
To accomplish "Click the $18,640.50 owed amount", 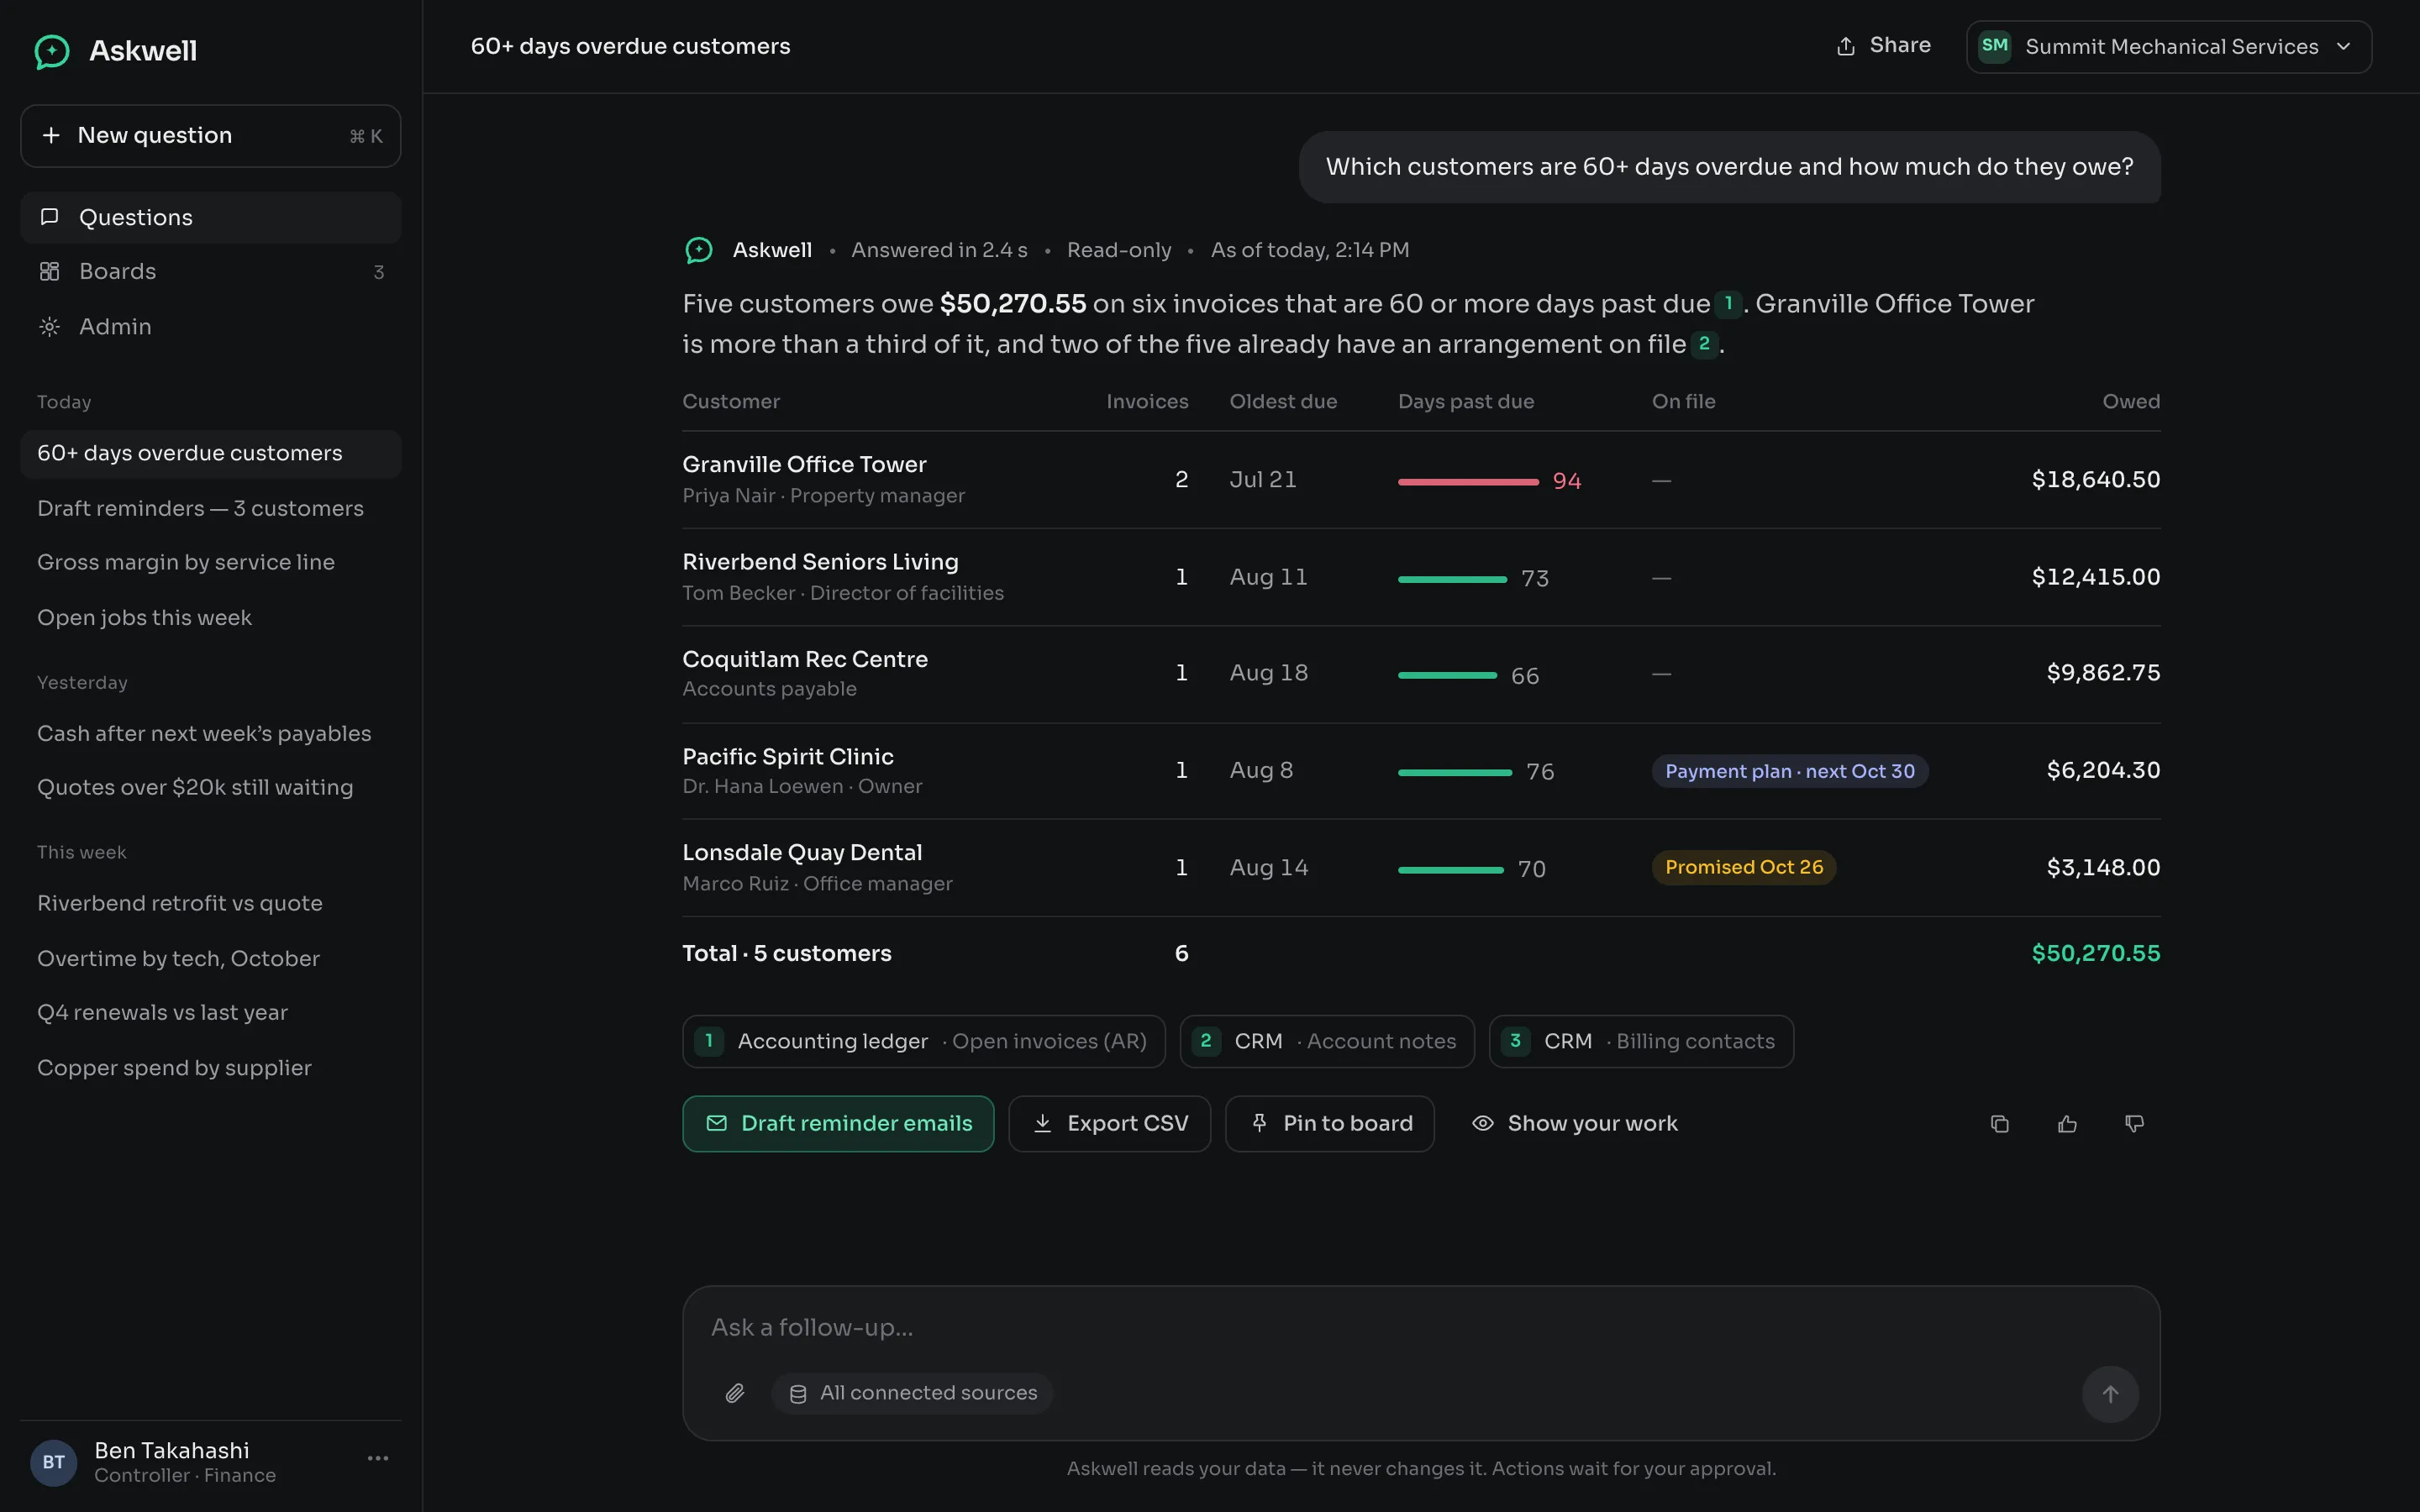I will click(2096, 480).
